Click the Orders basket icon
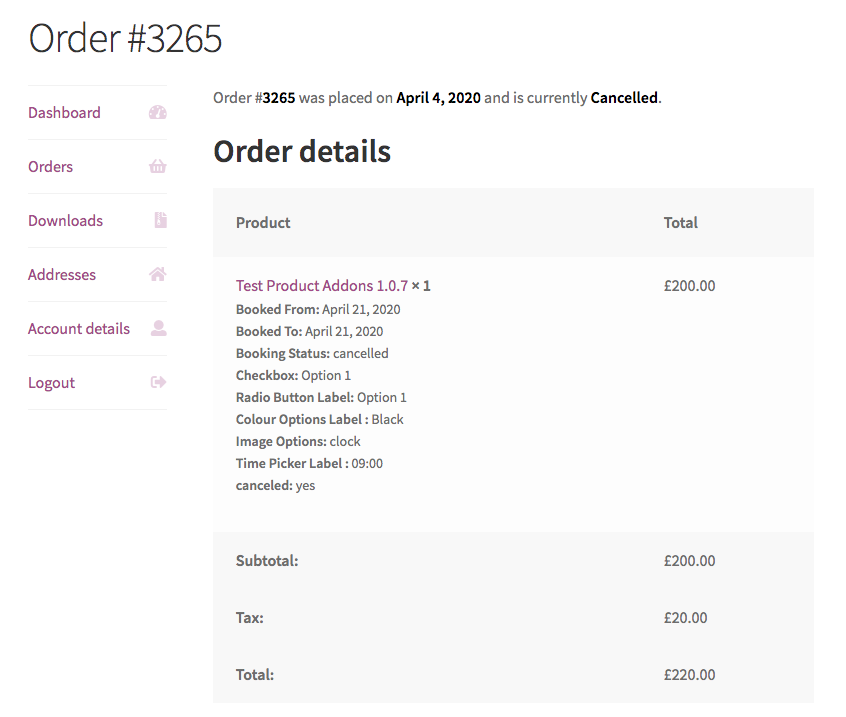Viewport: 846px width, 717px height. pos(158,166)
